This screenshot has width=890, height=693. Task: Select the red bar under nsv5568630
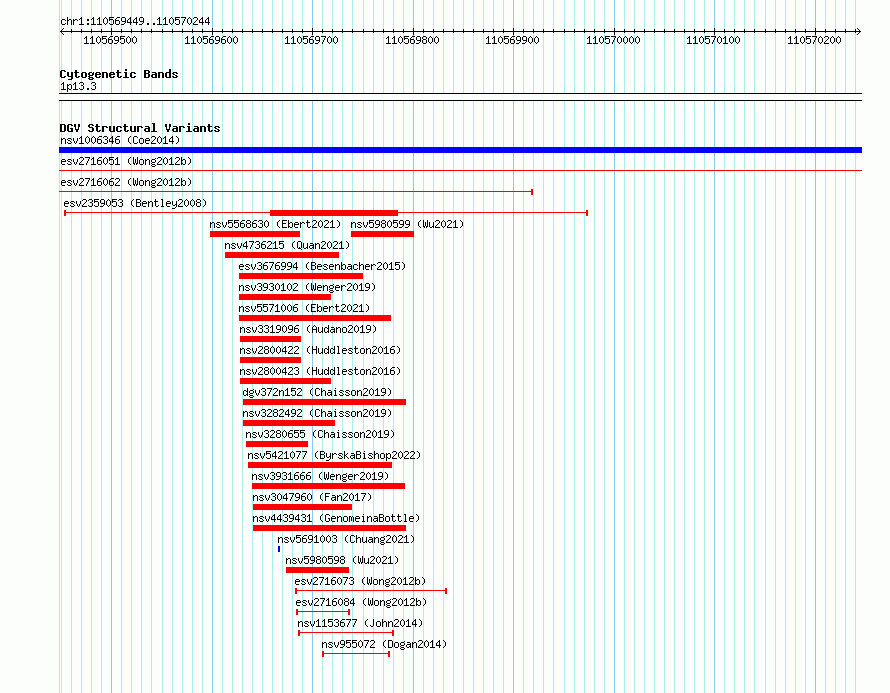[x=255, y=234]
